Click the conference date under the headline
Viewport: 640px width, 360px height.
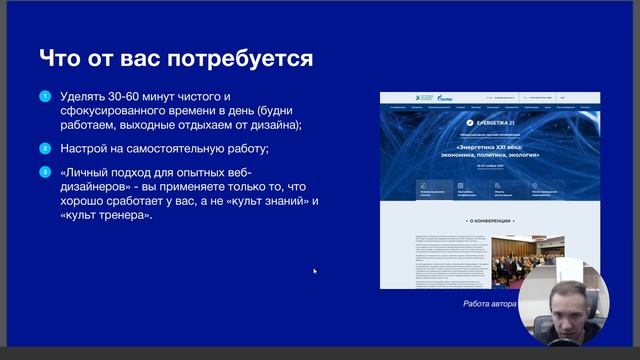(490, 166)
